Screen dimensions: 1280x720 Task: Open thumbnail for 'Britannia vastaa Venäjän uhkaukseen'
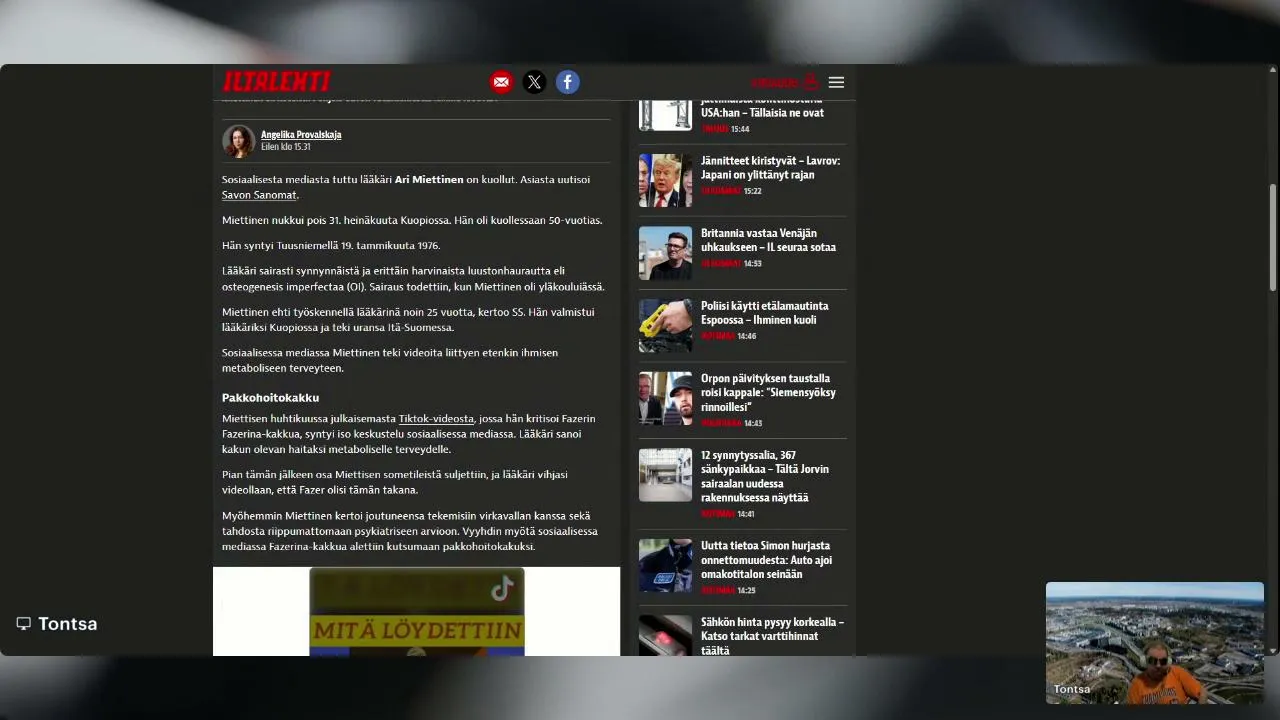click(665, 253)
